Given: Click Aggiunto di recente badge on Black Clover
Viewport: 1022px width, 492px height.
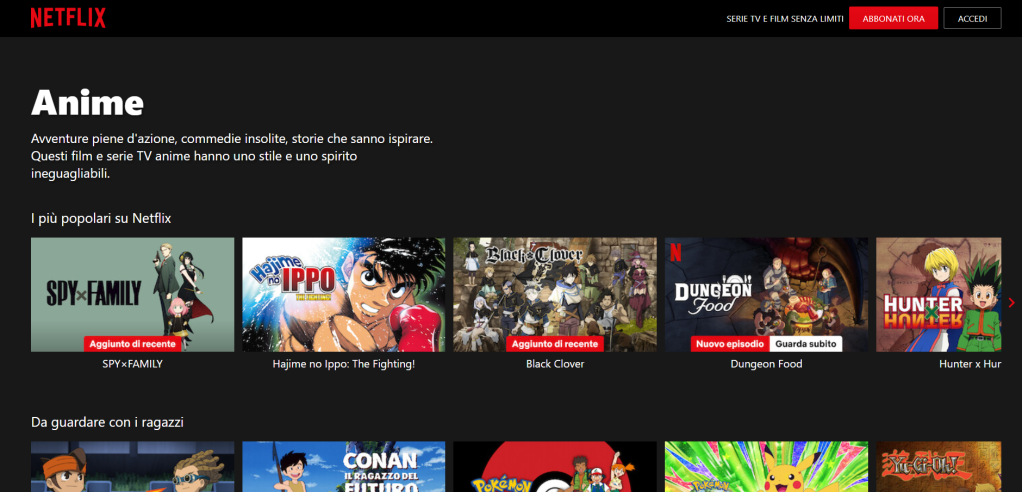Looking at the screenshot, I should 555,344.
